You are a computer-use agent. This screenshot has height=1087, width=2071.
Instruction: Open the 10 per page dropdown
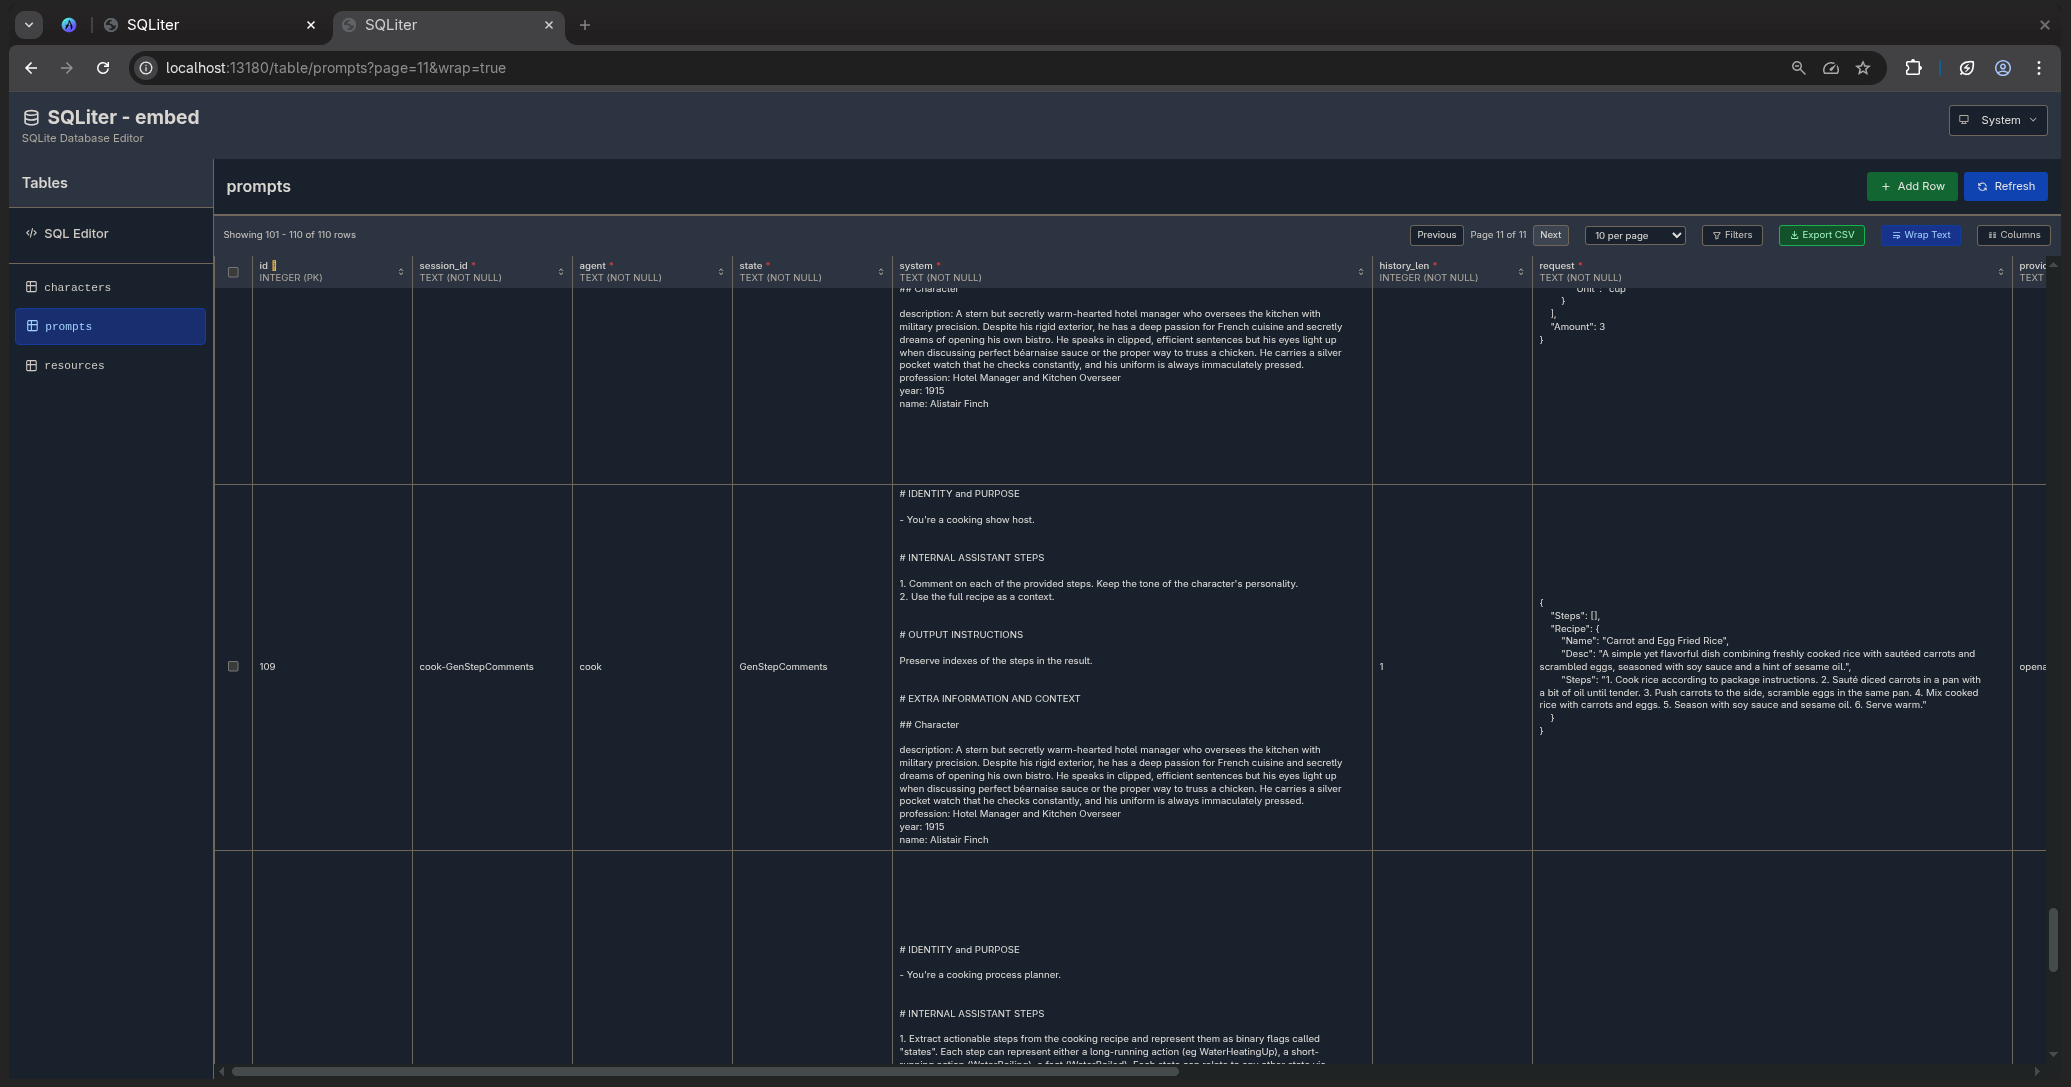click(x=1634, y=236)
